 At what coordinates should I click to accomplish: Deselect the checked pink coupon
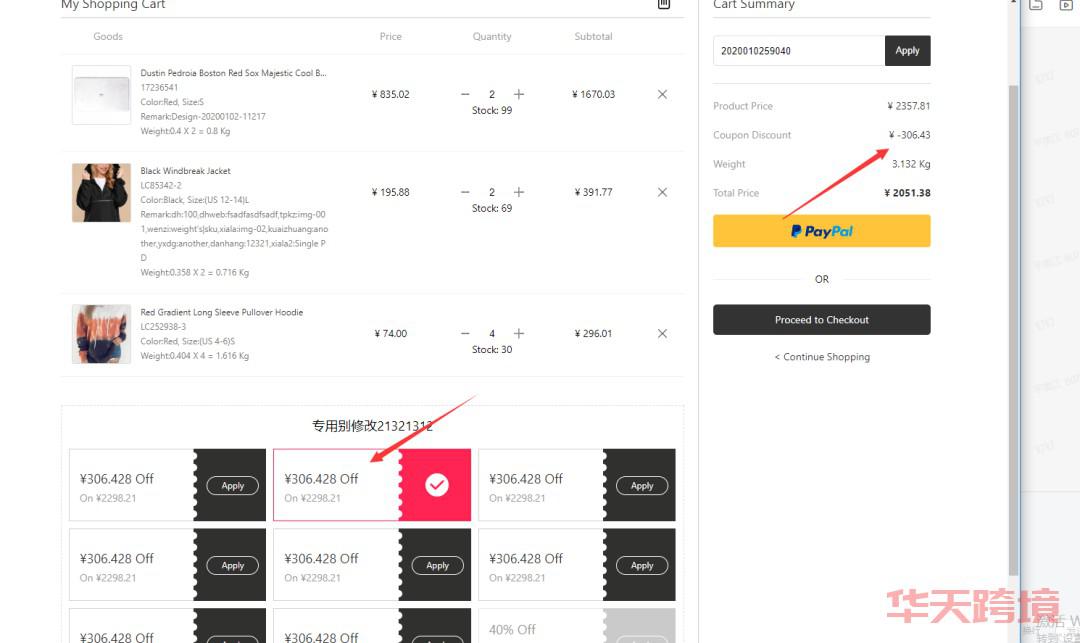click(x=437, y=485)
